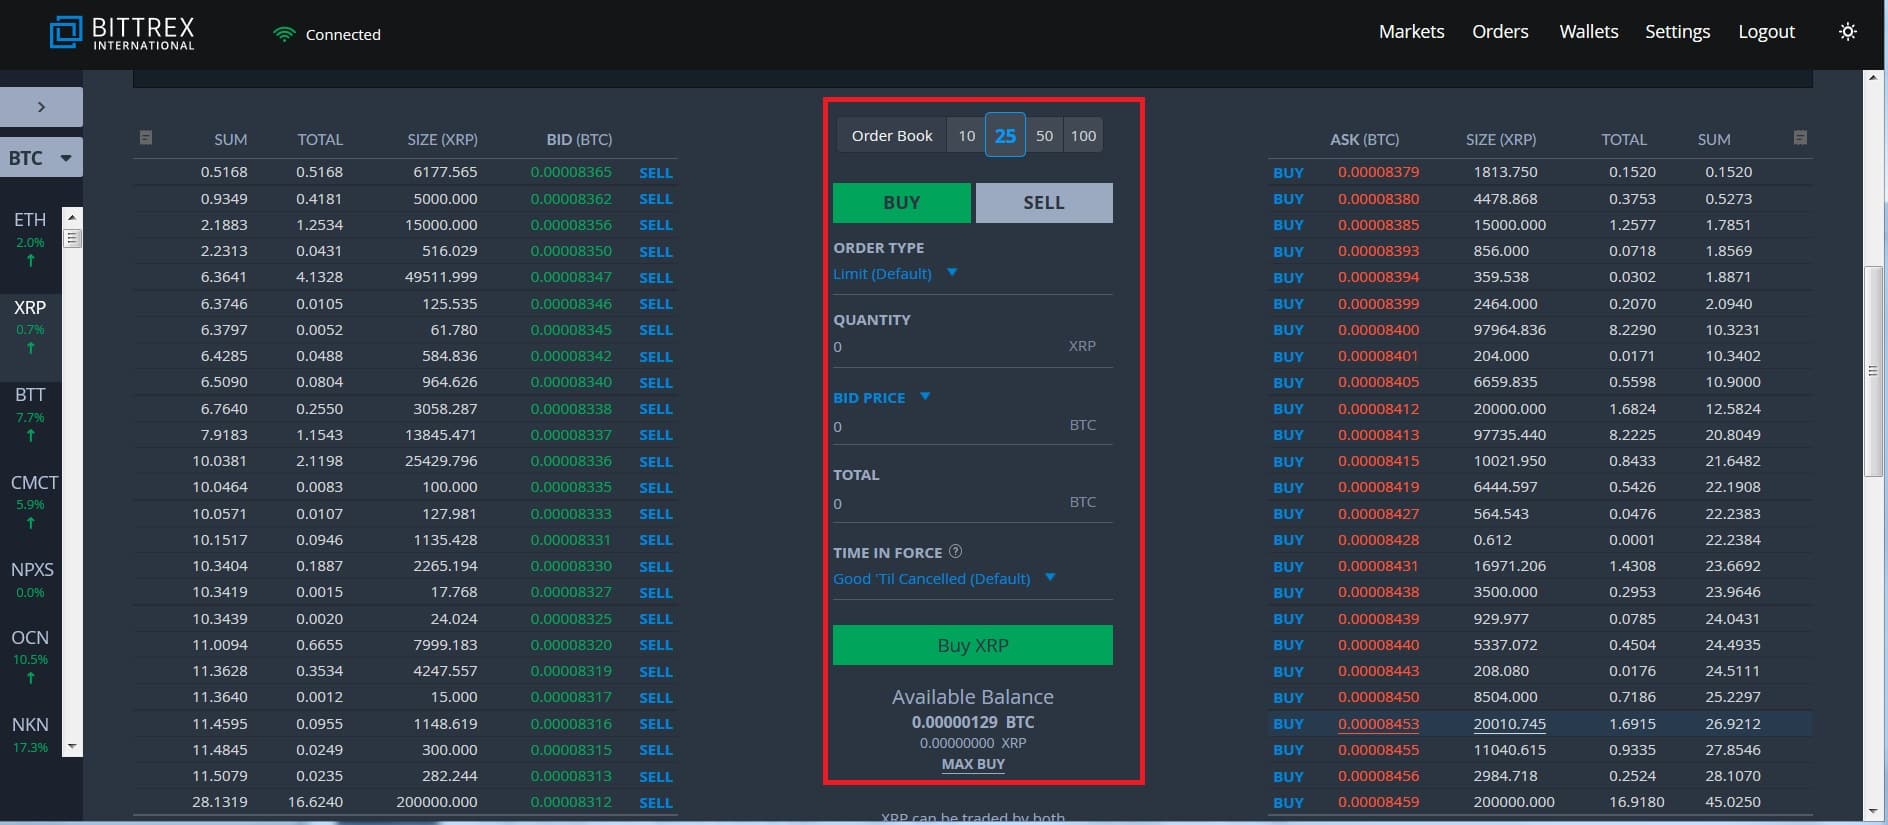Click SELL at bid 0.00008365
Viewport: 1888px width, 825px height.
[656, 173]
